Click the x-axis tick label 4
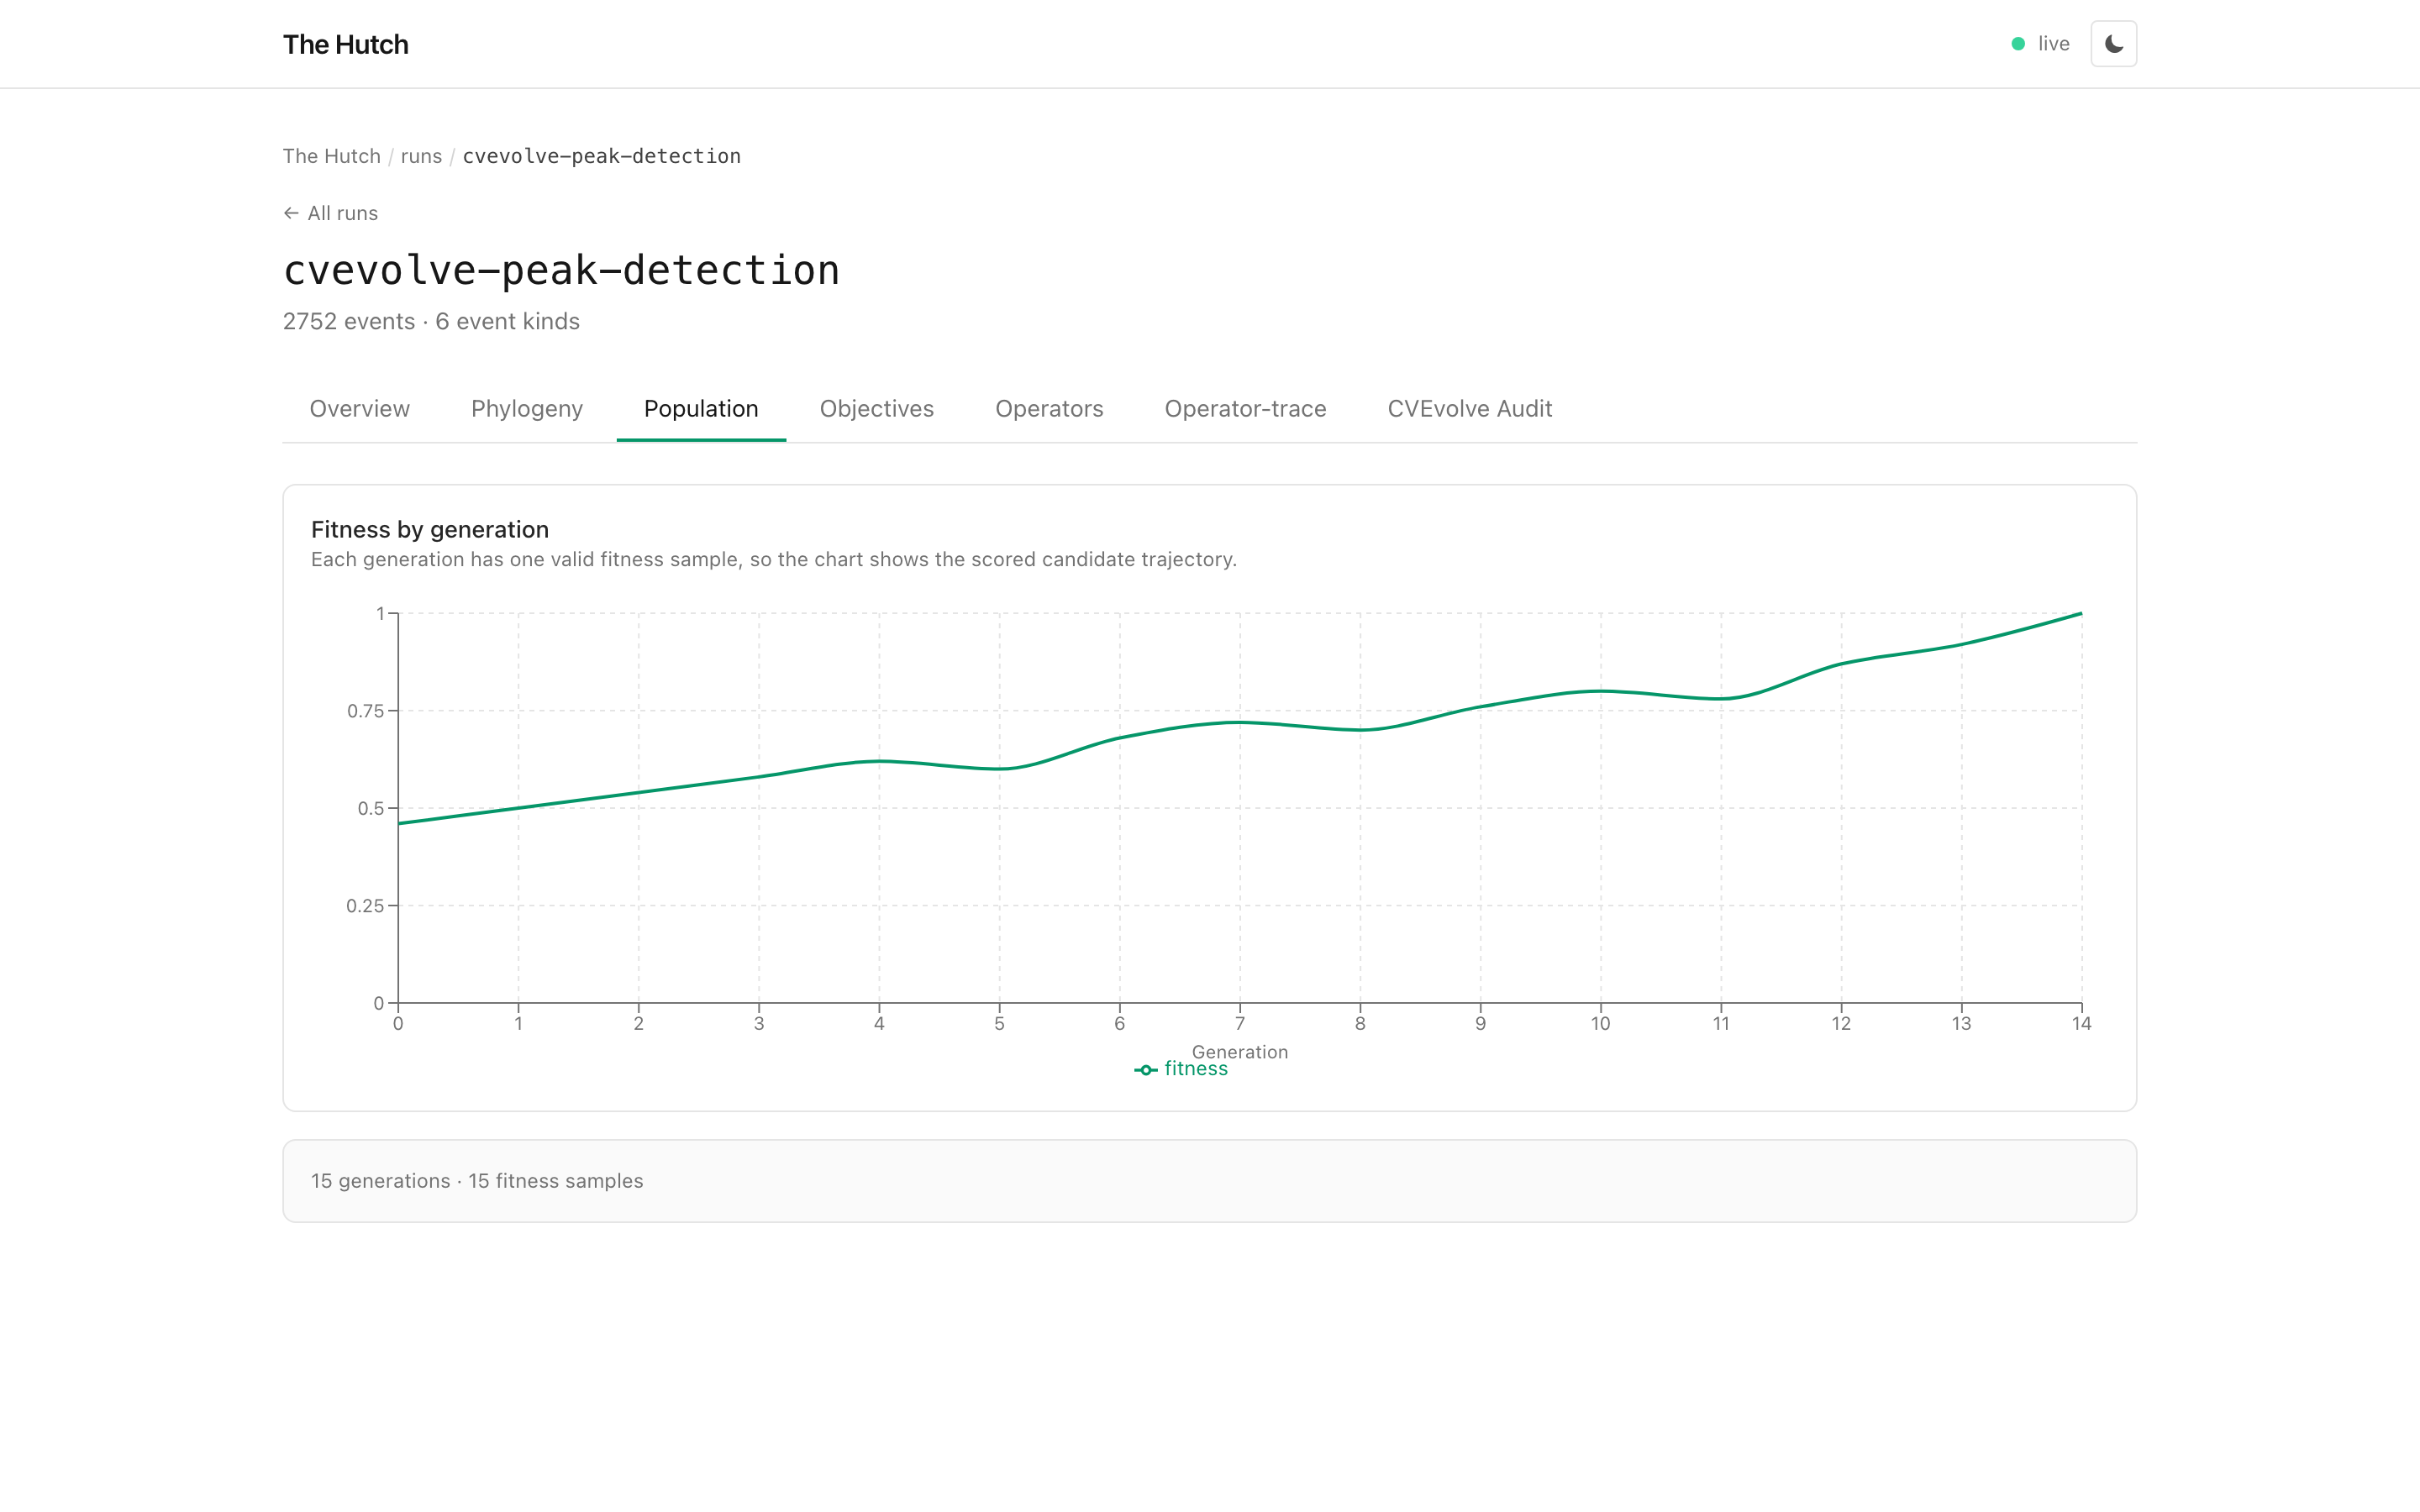 pos(879,1024)
